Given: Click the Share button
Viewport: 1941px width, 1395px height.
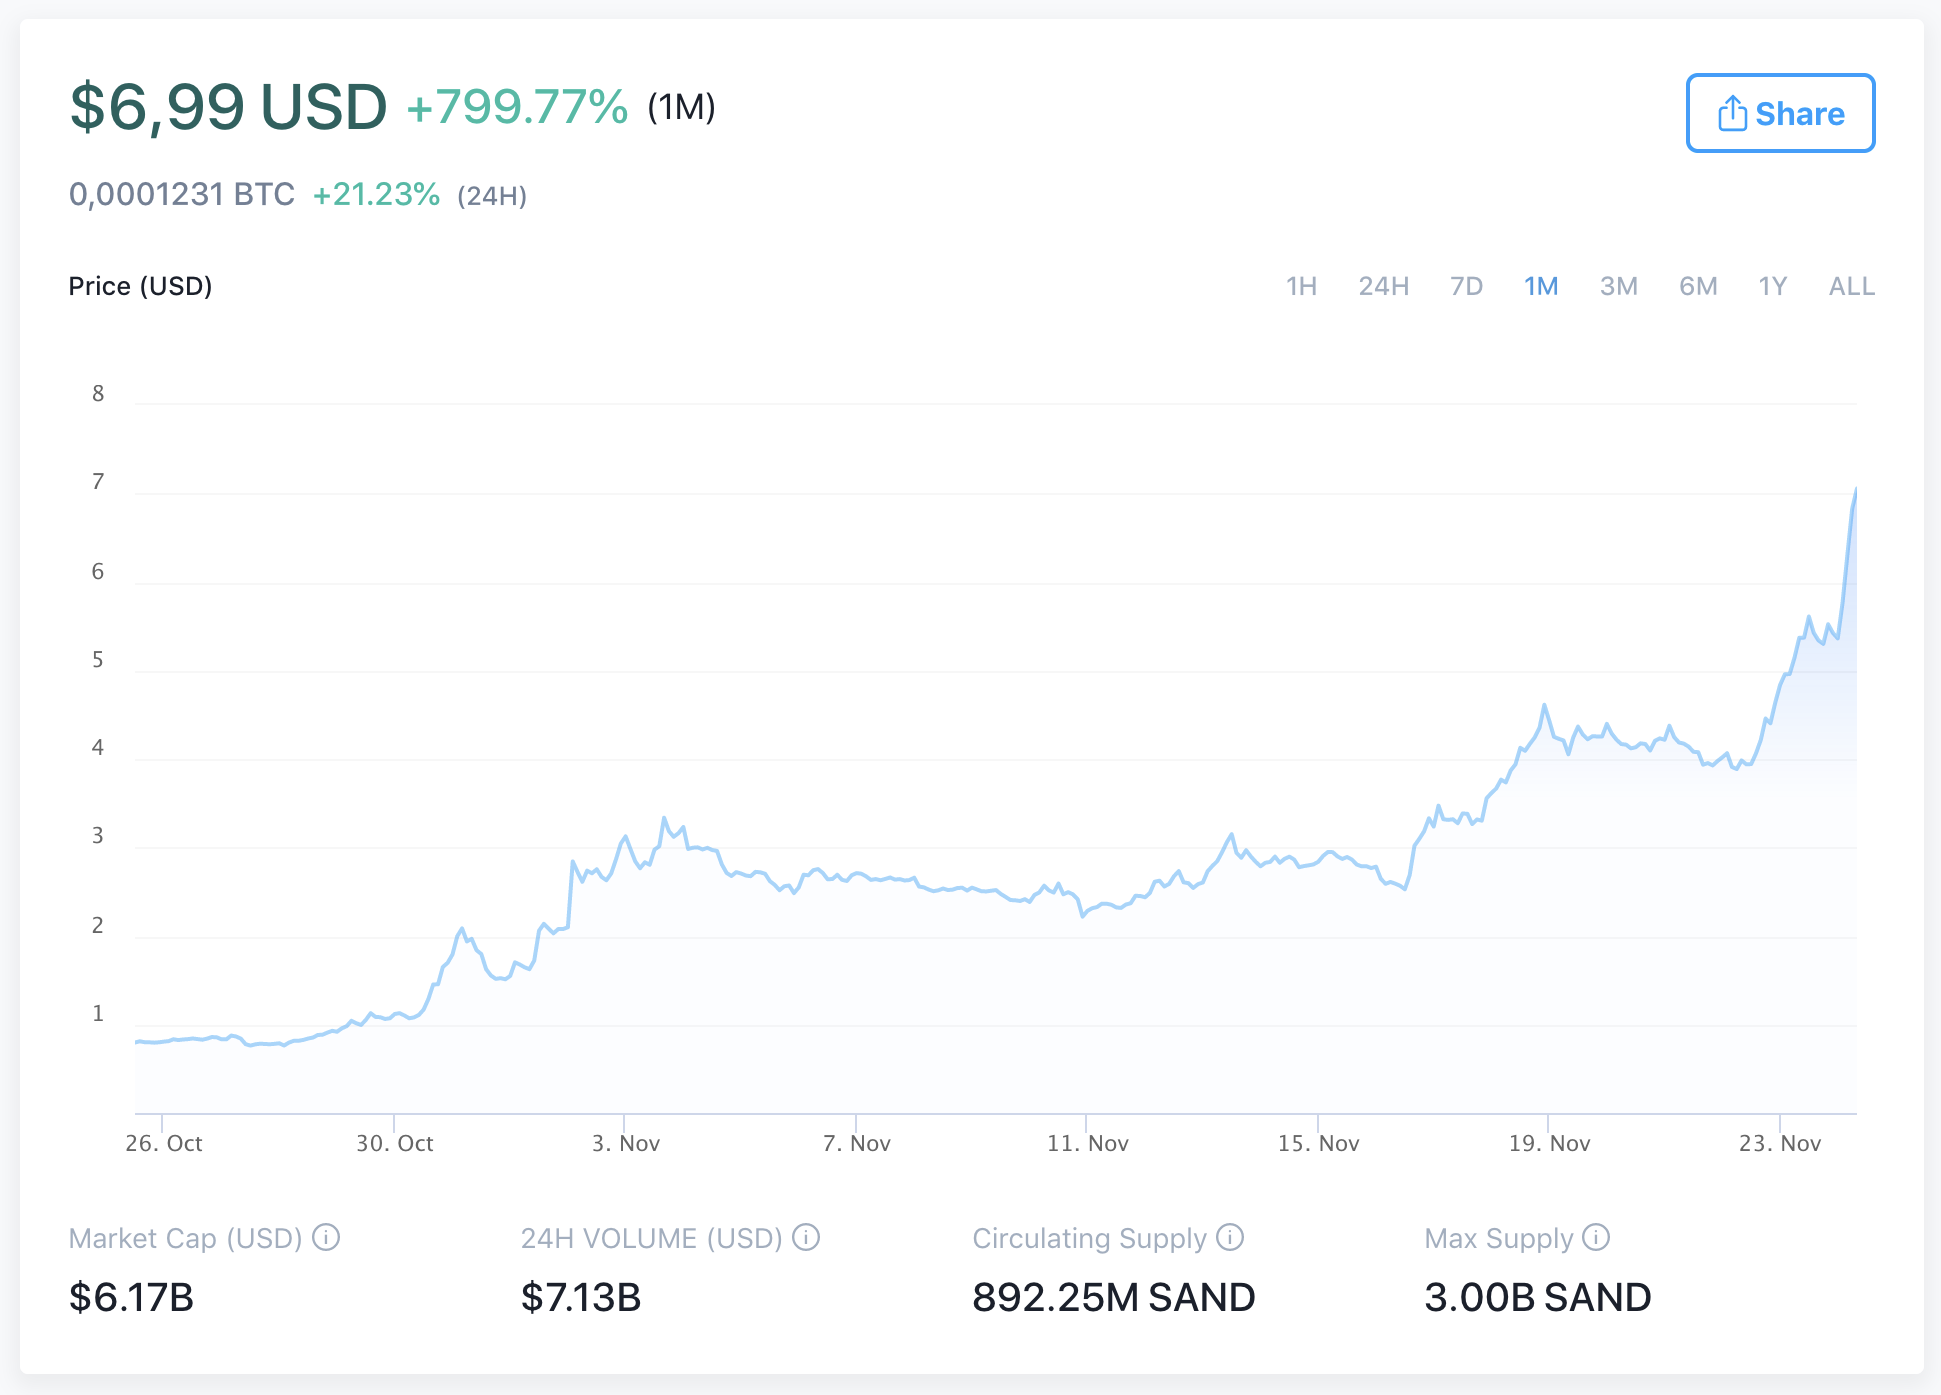Looking at the screenshot, I should 1780,113.
